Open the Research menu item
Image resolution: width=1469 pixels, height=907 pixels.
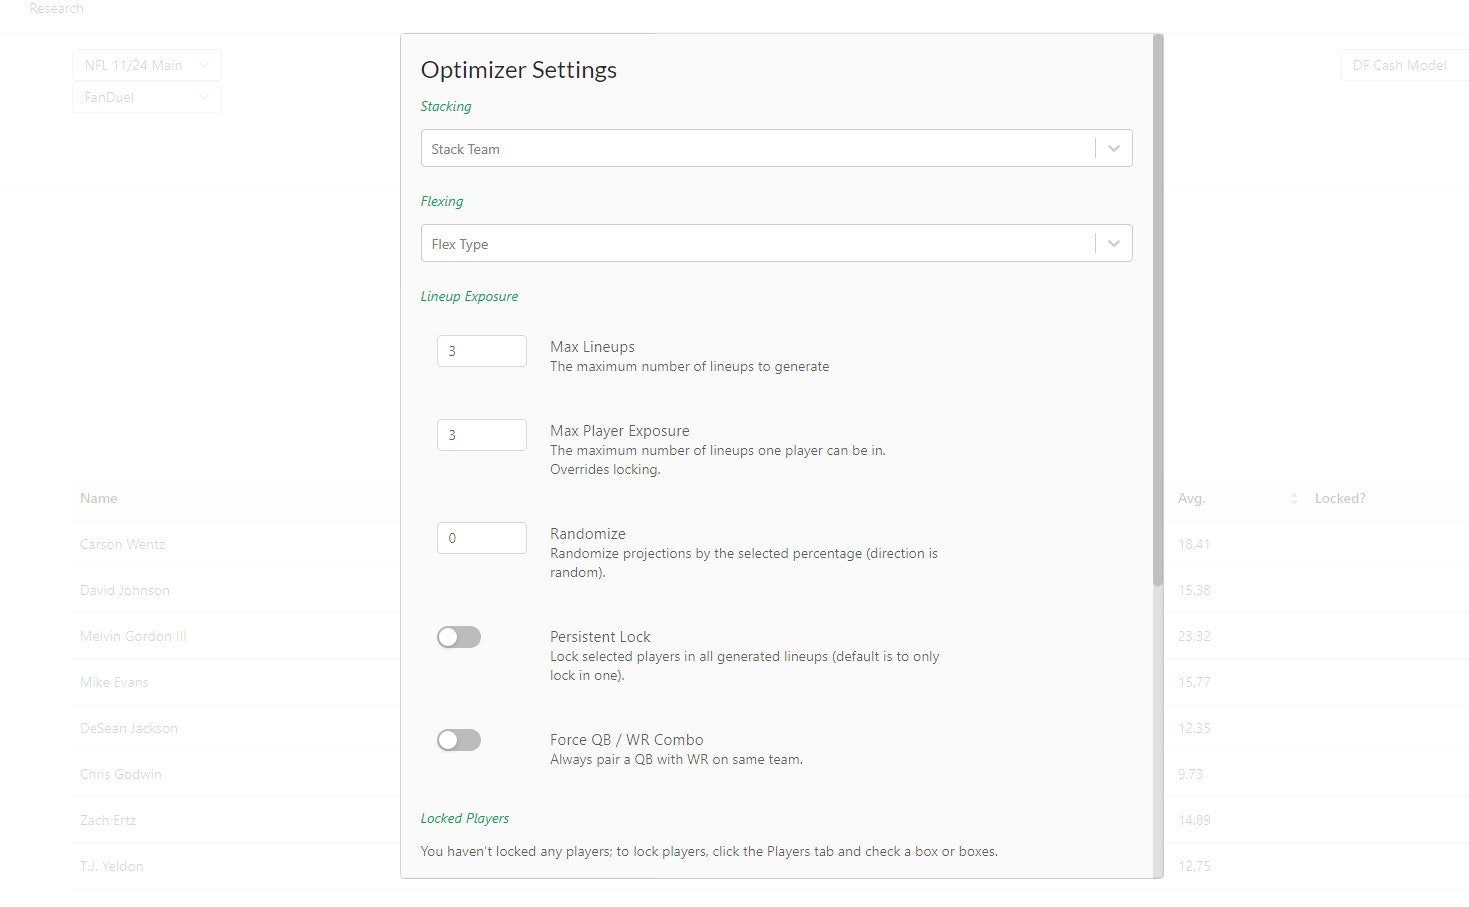click(57, 9)
